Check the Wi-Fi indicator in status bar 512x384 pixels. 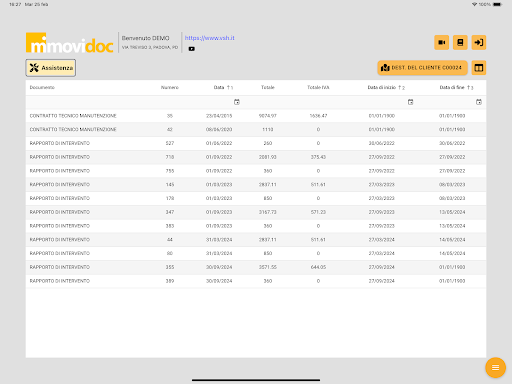[474, 4]
